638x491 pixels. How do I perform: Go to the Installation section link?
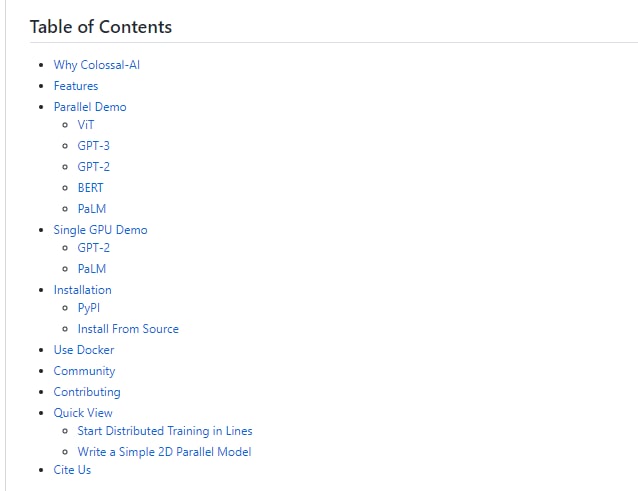point(83,290)
